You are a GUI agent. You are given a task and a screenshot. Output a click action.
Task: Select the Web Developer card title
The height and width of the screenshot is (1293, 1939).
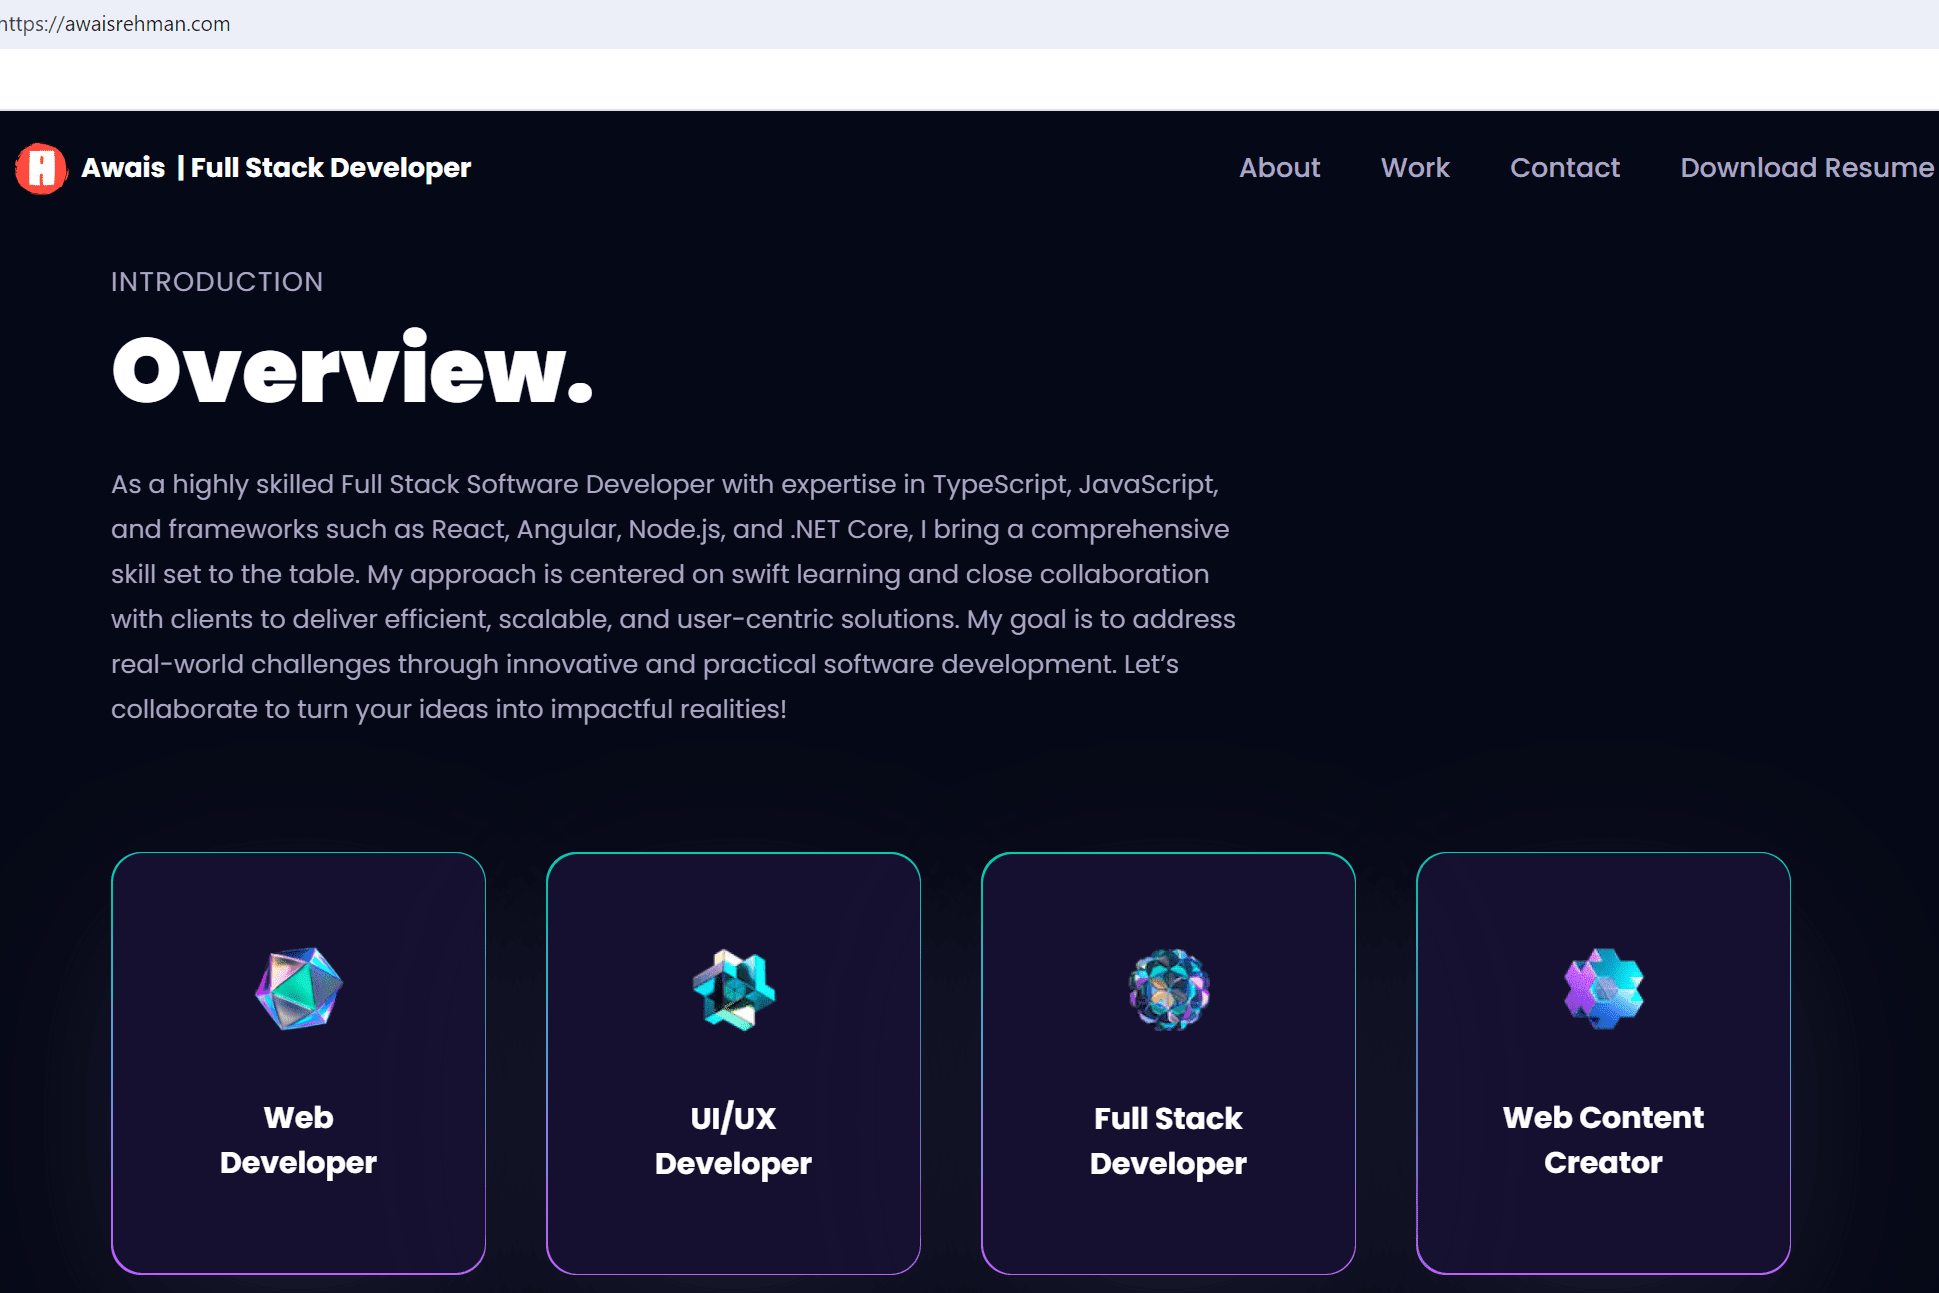pos(298,1140)
